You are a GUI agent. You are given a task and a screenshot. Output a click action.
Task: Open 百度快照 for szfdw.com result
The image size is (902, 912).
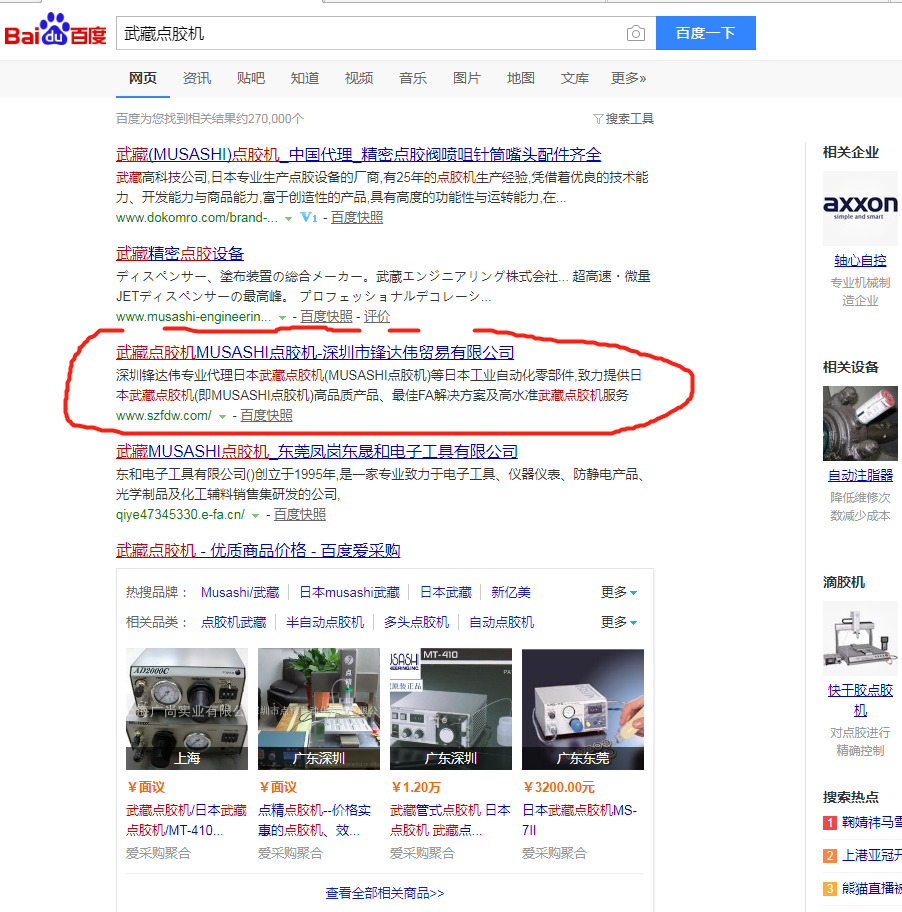point(266,415)
